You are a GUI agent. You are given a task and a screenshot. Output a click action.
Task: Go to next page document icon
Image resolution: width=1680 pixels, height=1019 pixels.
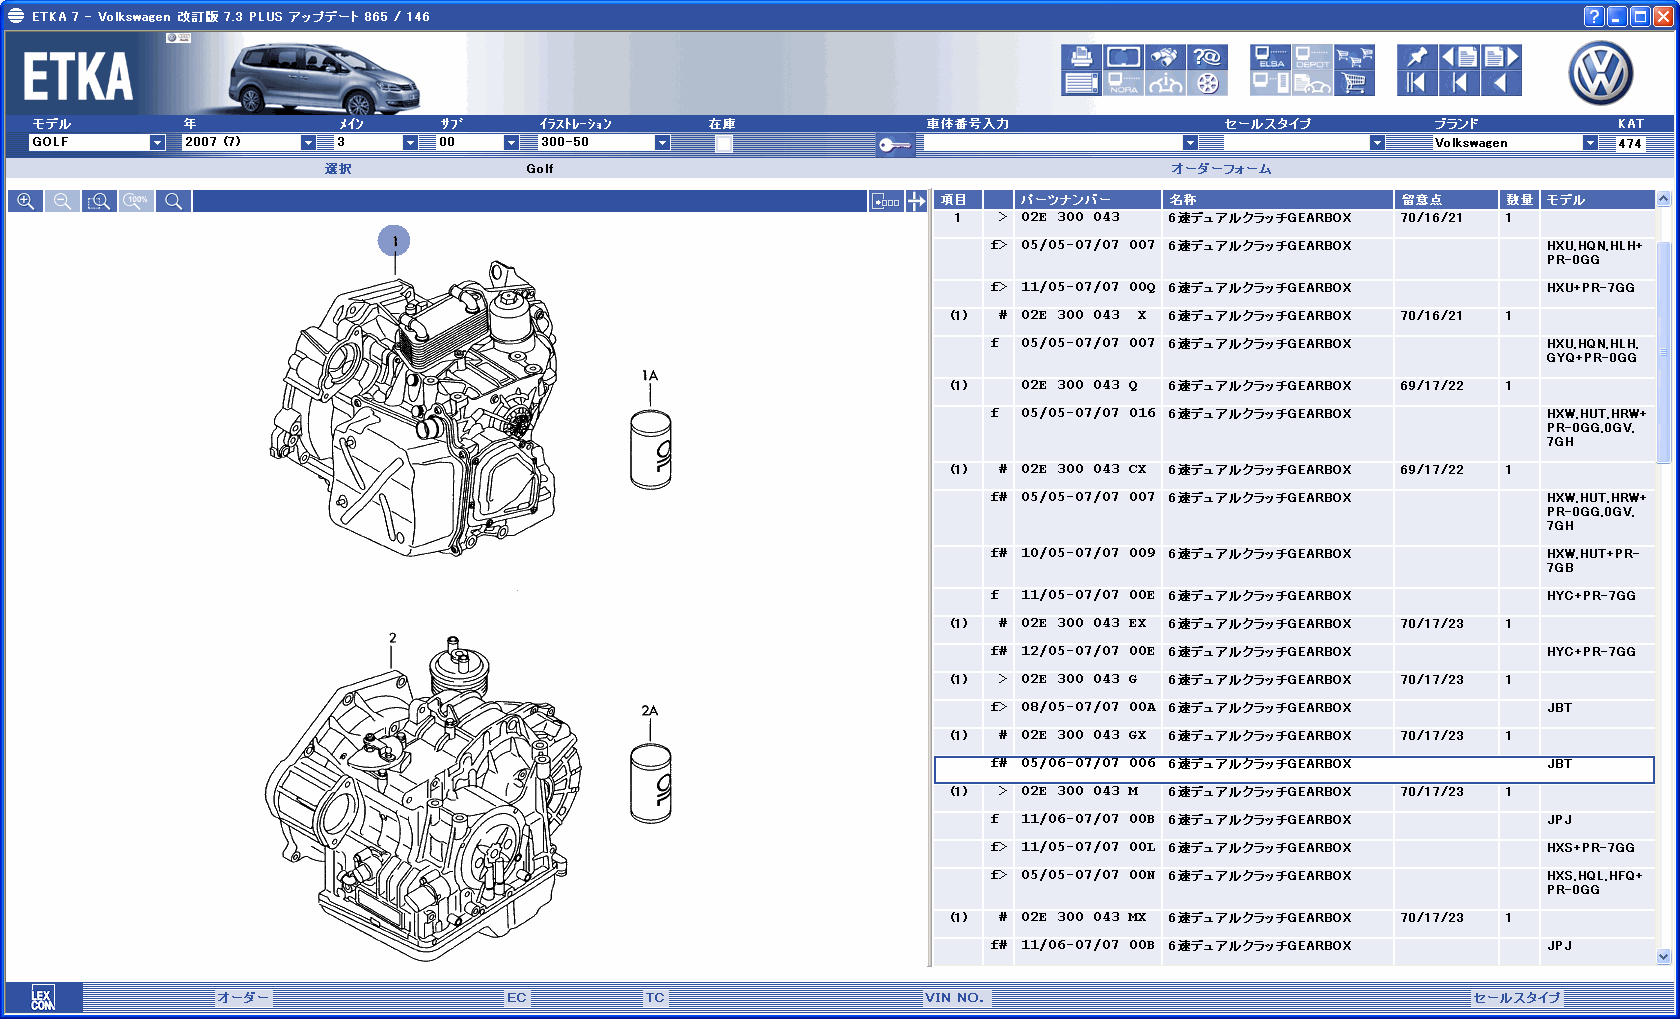[x=1501, y=57]
